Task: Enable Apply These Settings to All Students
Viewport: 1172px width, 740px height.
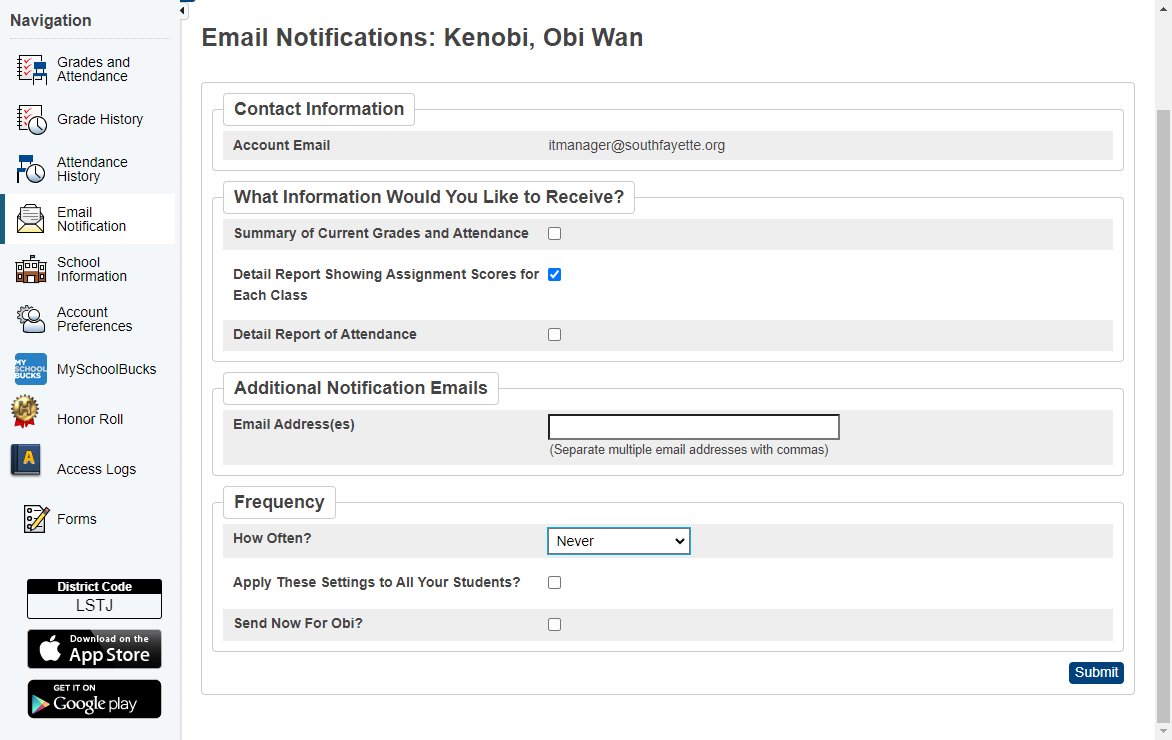Action: click(x=555, y=582)
